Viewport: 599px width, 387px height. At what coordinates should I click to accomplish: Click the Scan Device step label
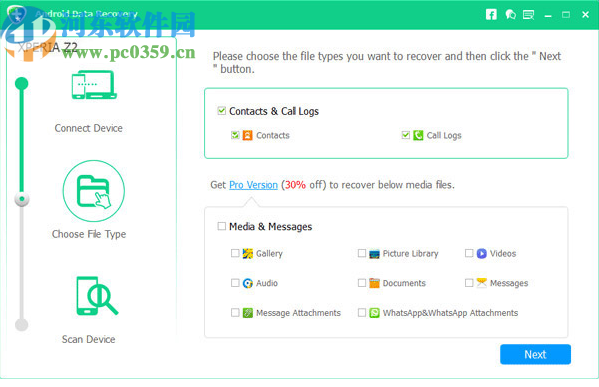[89, 339]
